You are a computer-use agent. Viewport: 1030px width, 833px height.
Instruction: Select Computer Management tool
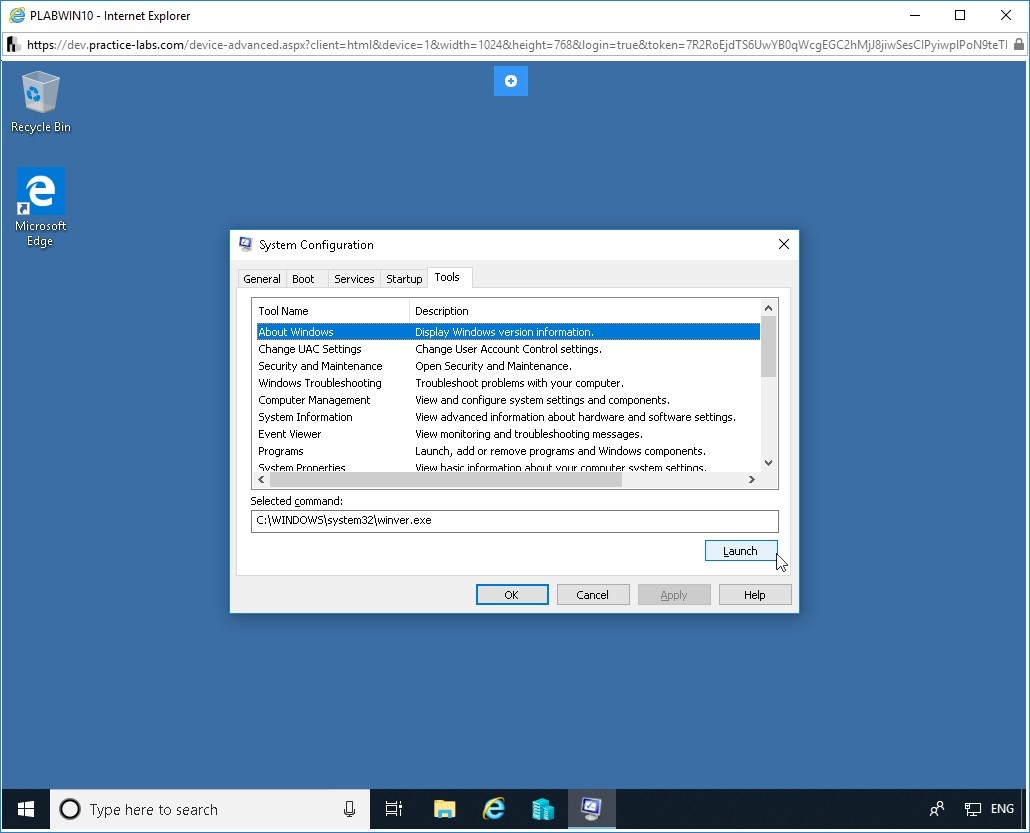[508, 400]
